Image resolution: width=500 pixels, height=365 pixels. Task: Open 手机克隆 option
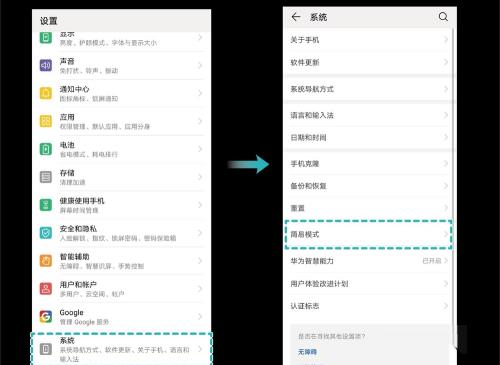(x=368, y=164)
